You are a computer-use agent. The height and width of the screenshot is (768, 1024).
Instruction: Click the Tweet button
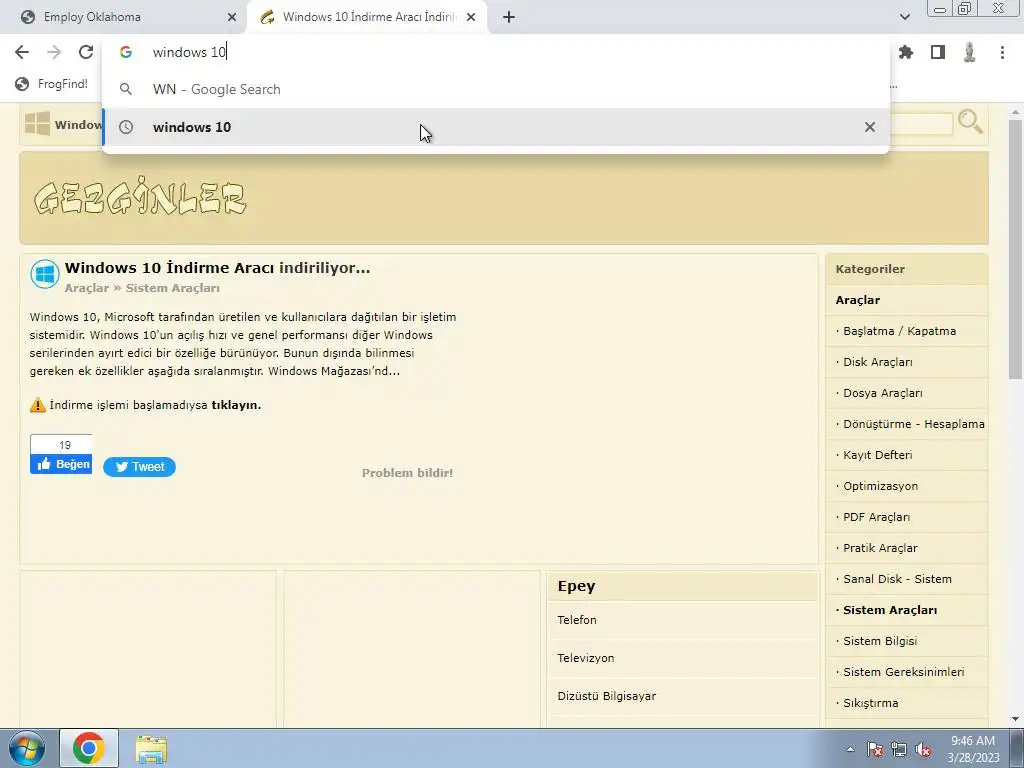[139, 466]
